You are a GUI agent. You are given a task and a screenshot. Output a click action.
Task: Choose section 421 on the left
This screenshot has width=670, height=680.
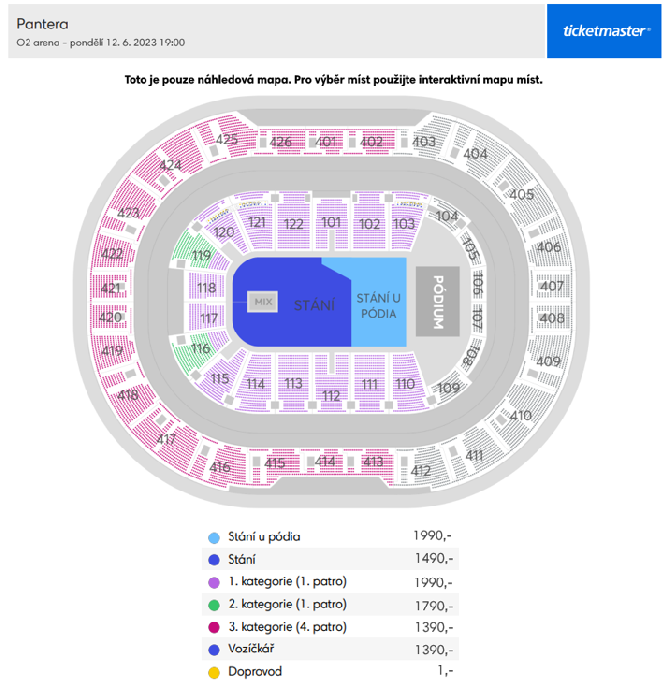click(111, 288)
